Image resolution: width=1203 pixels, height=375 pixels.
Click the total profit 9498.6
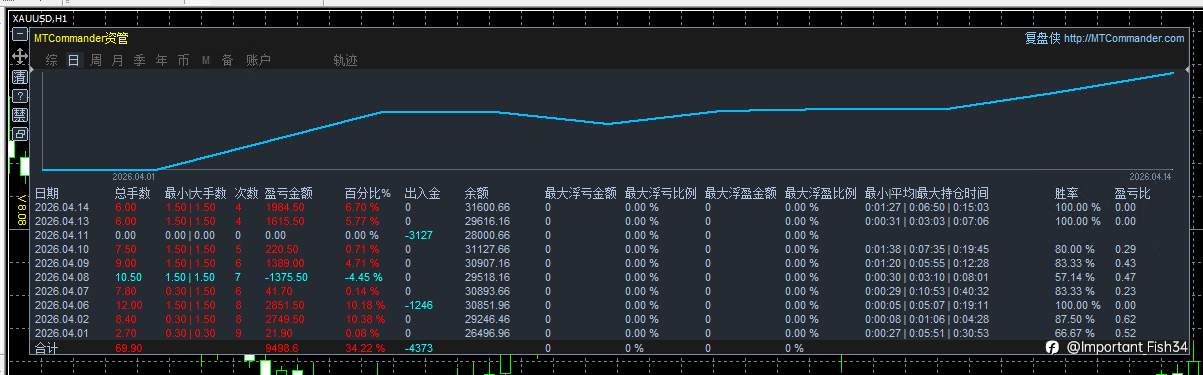coord(281,348)
